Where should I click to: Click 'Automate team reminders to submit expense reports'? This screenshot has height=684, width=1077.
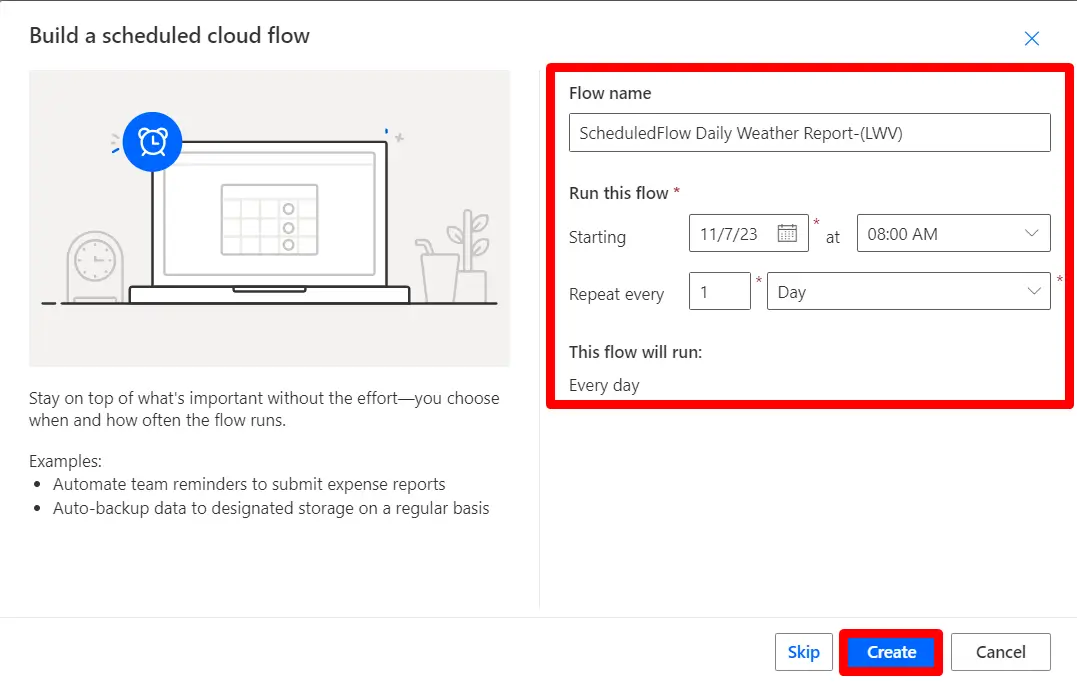coord(249,484)
